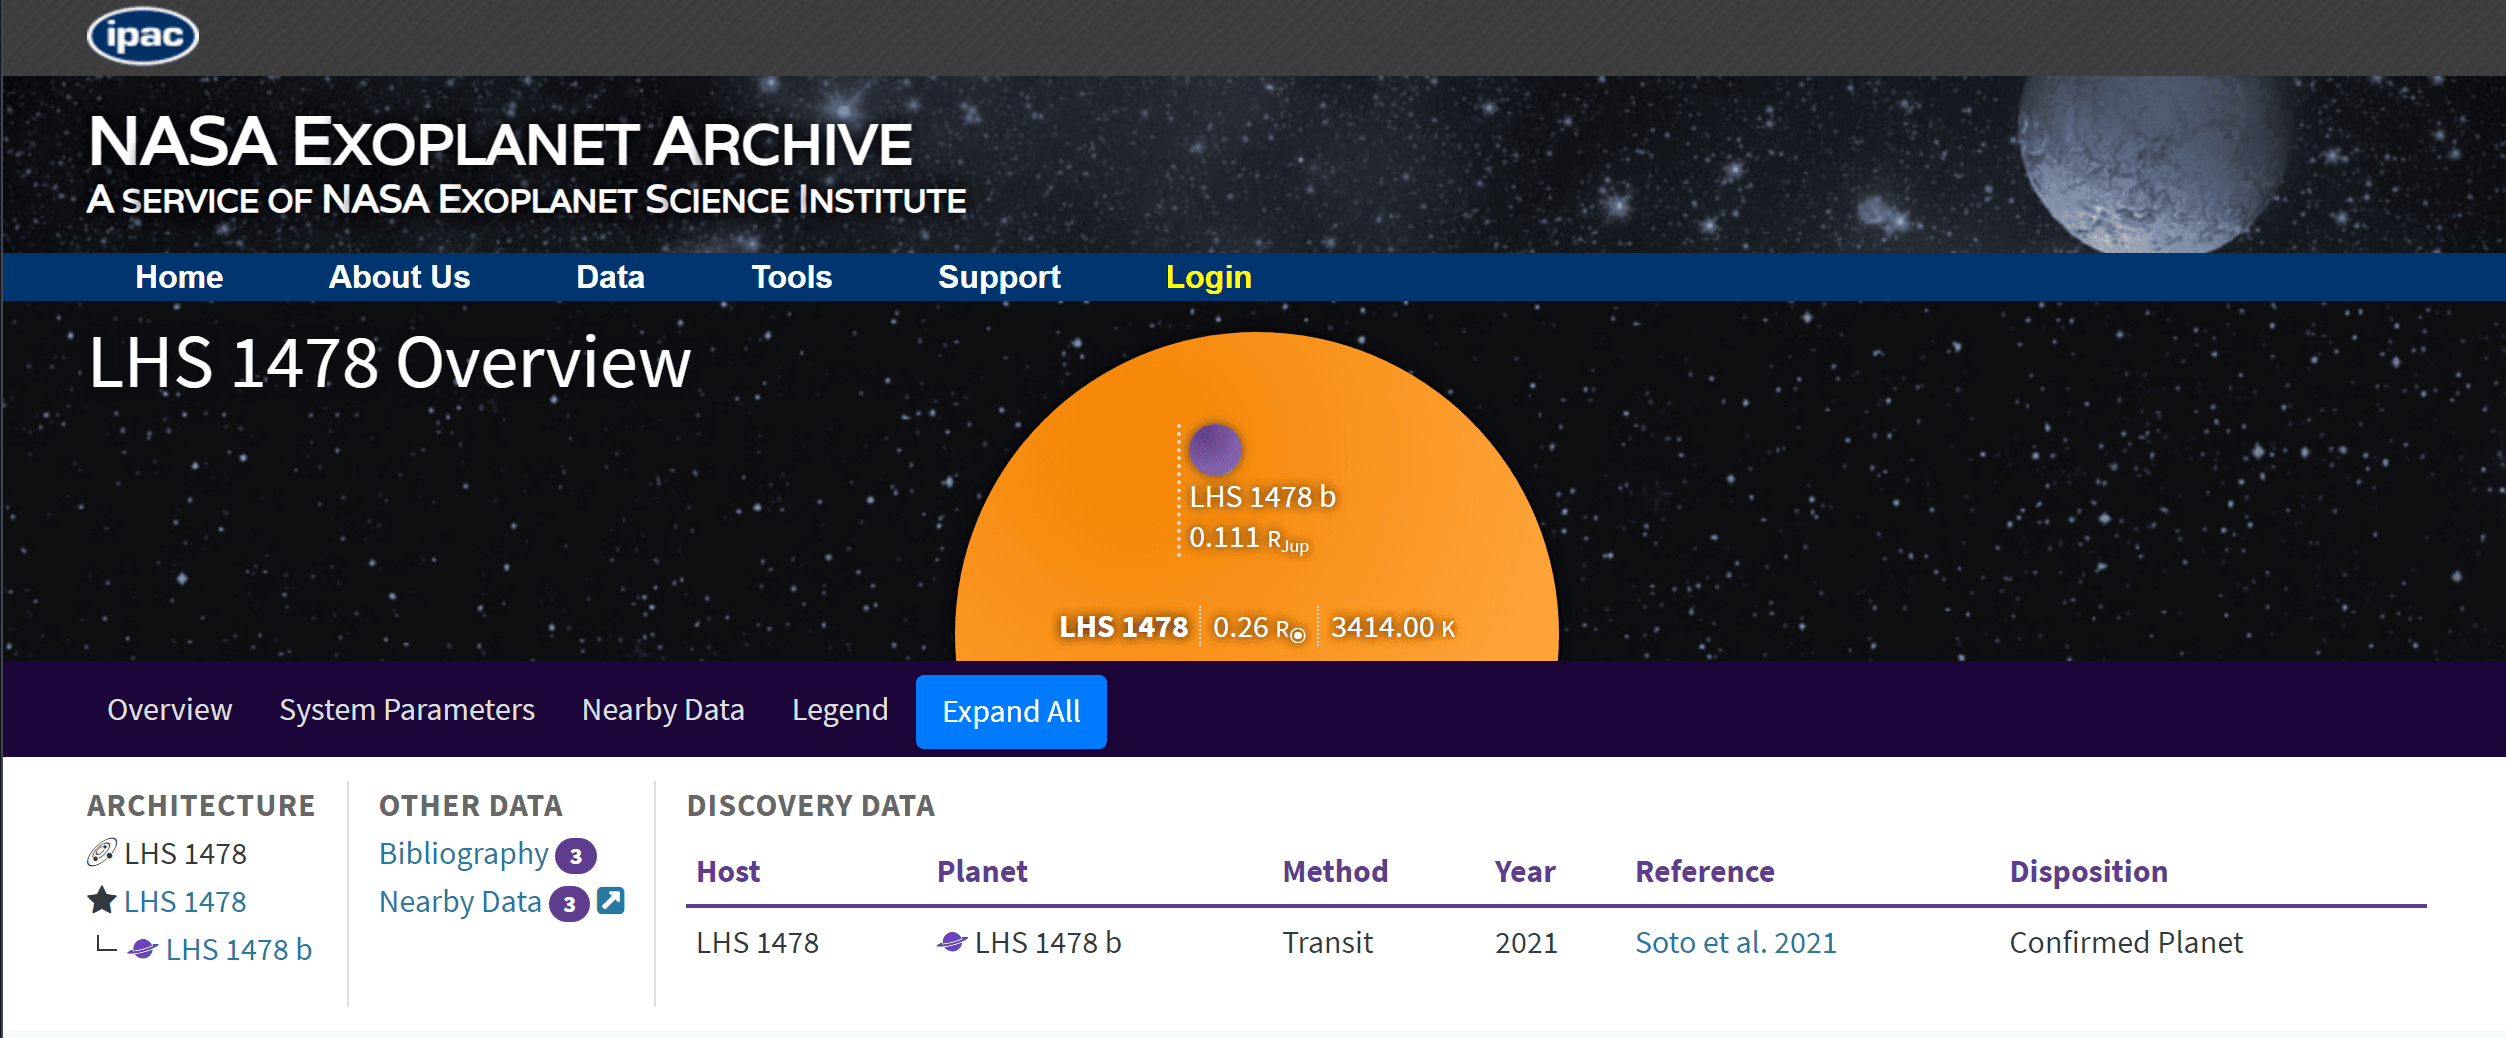Go to the Legend tab
Screen dimensions: 2506x1038
840,710
